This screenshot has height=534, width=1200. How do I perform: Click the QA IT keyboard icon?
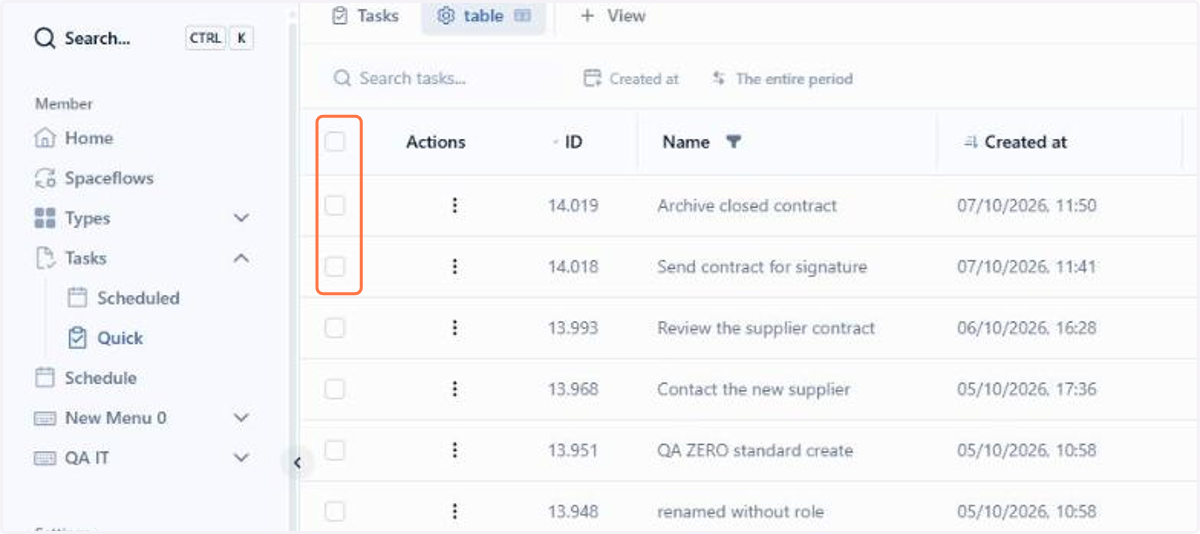(x=45, y=458)
